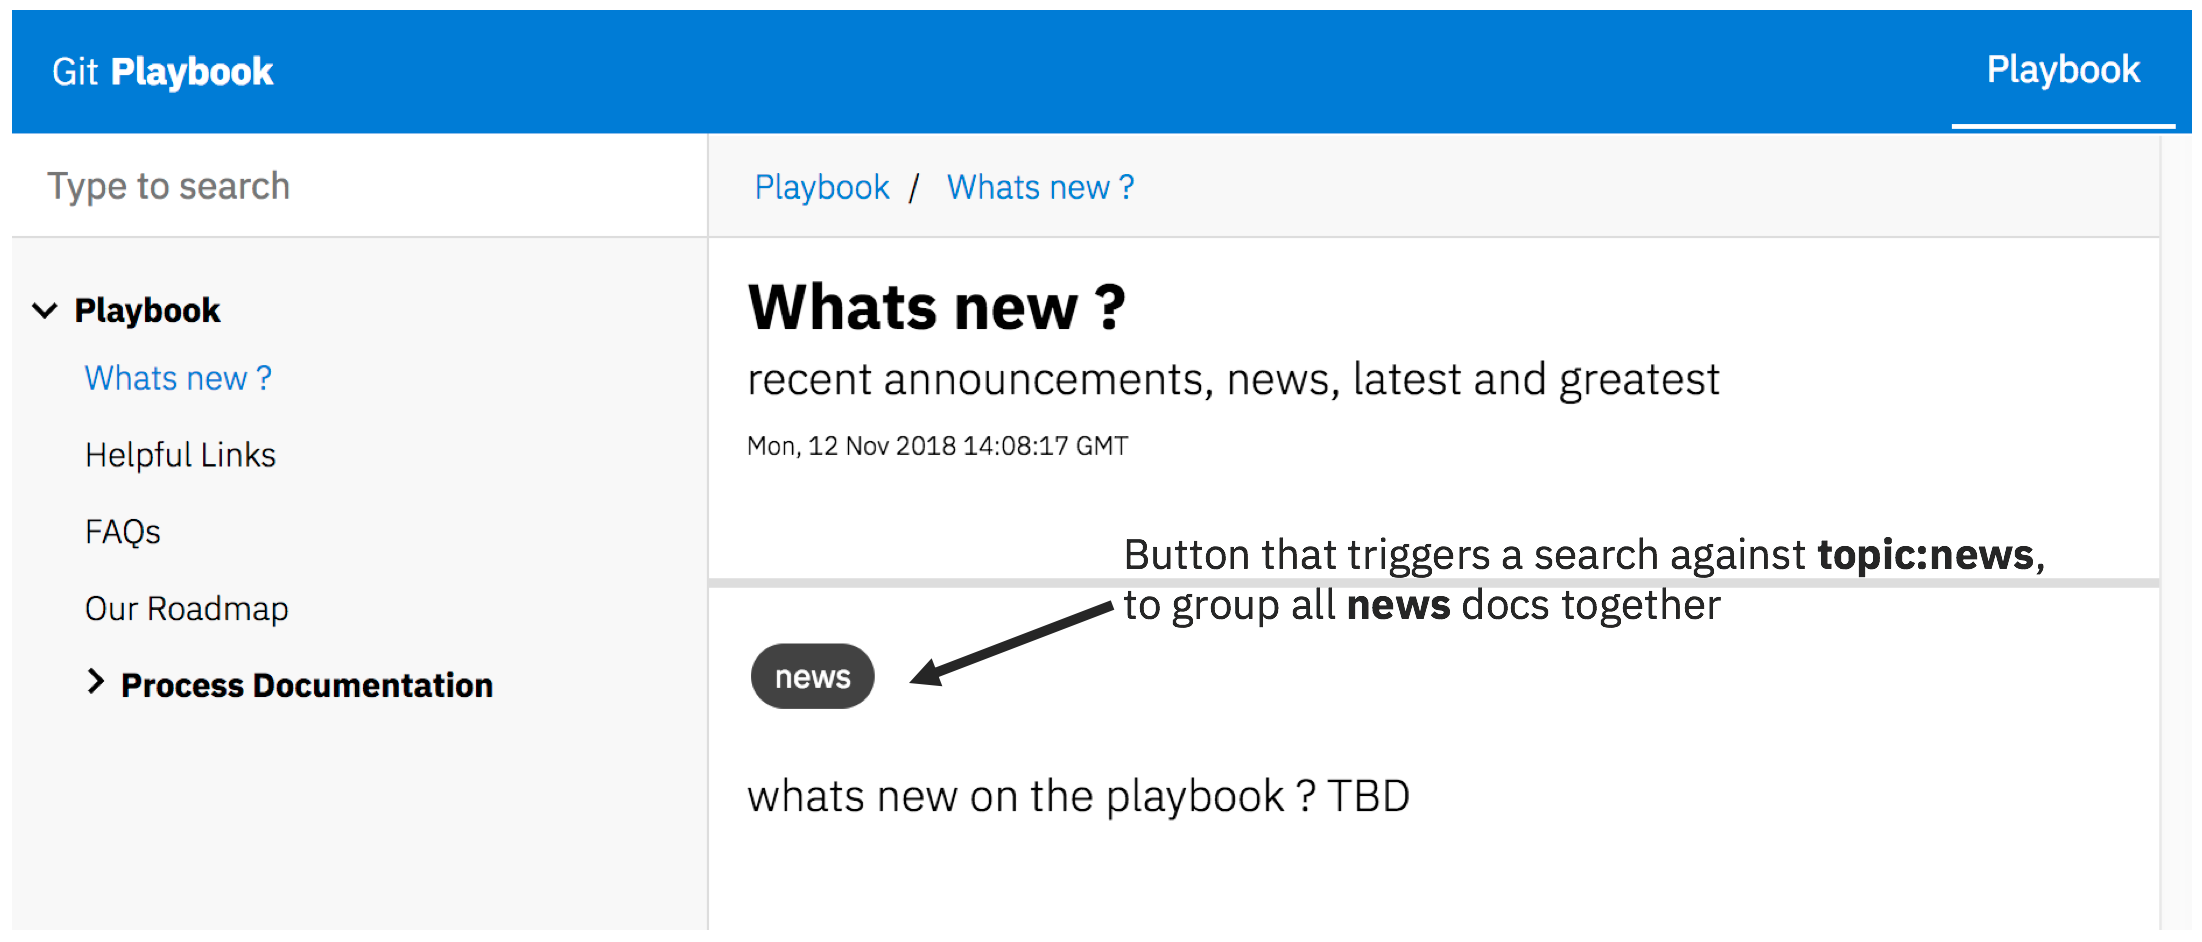
Task: Click the publication date timestamp
Action: click(938, 445)
